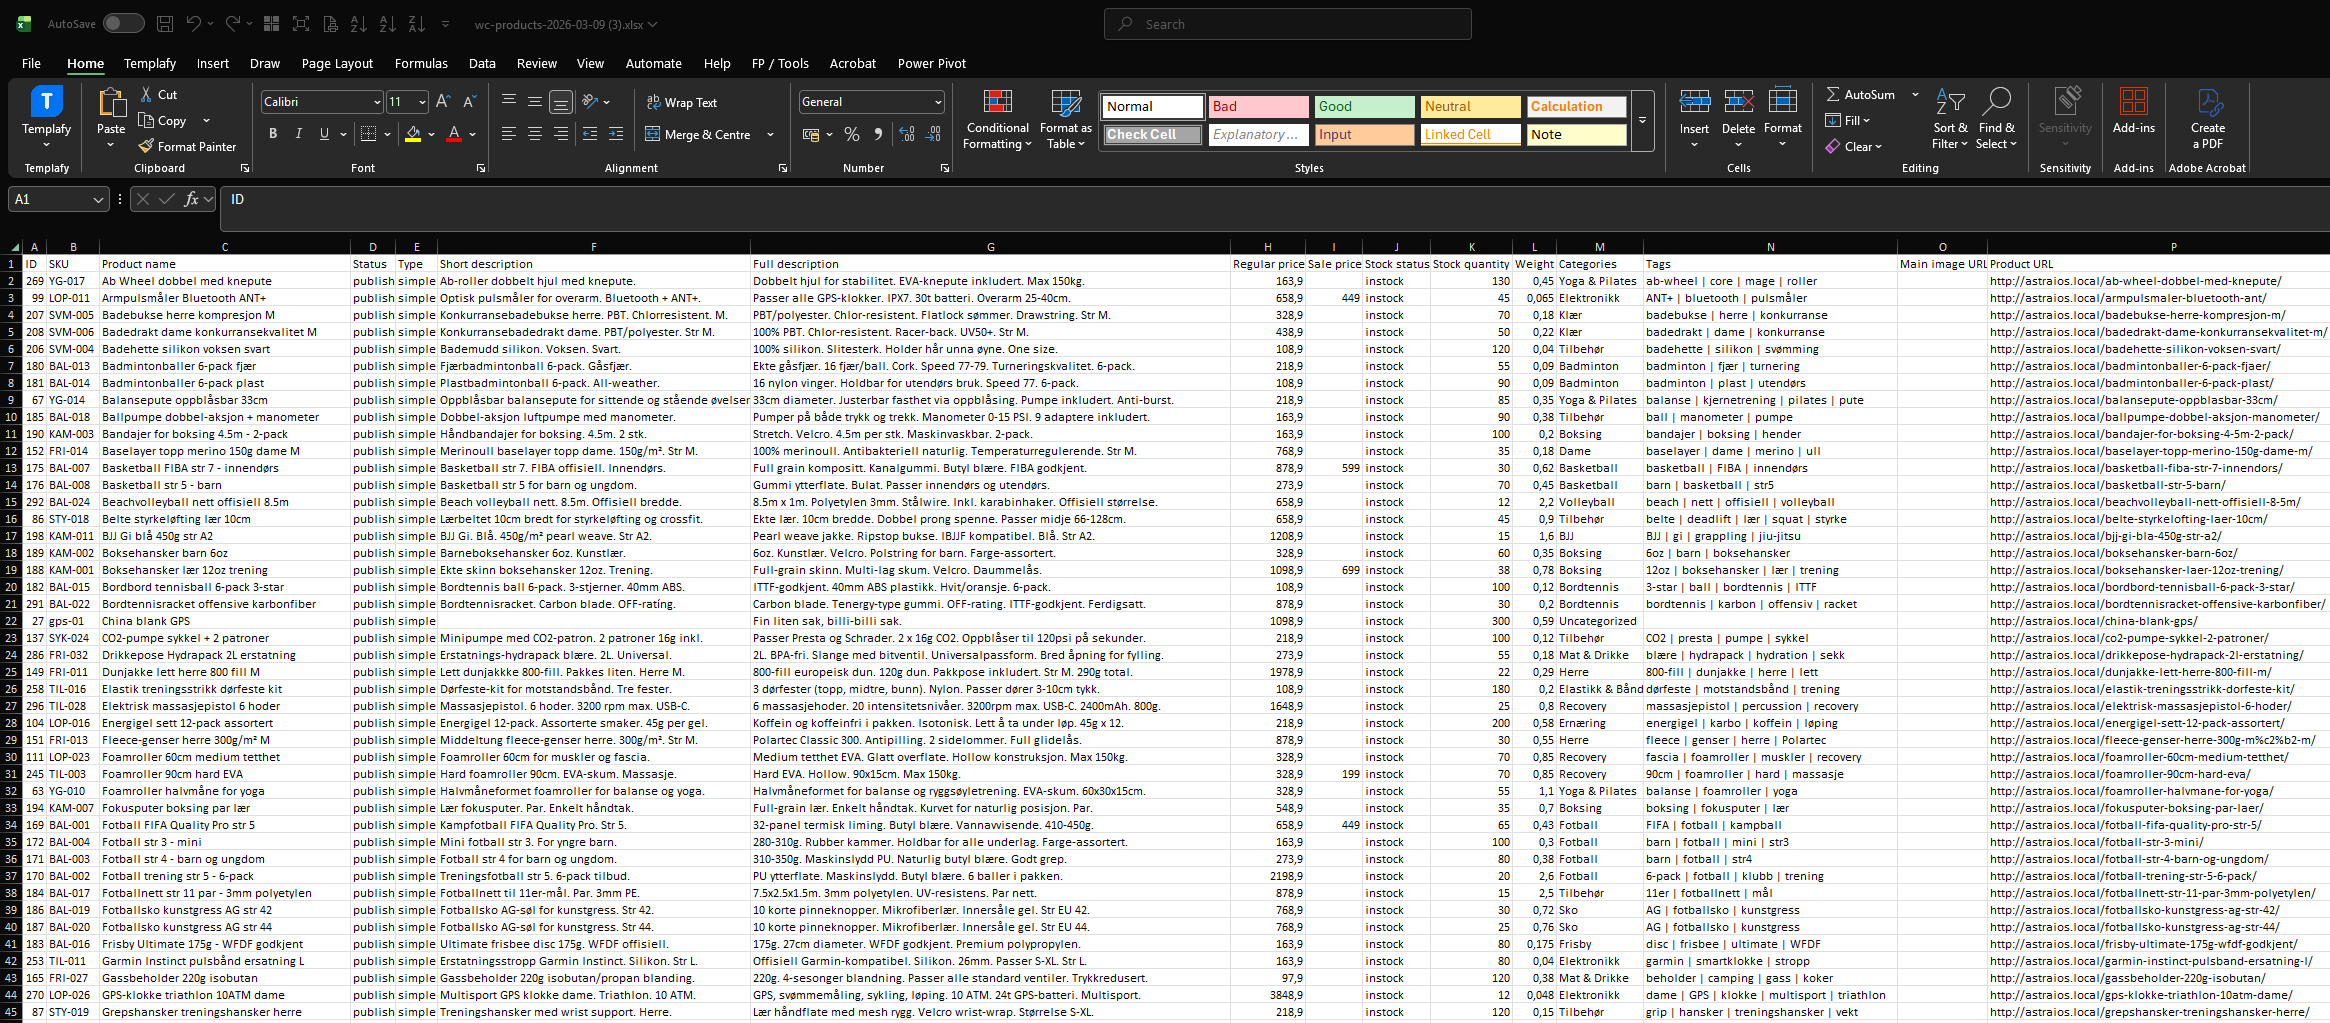Open the Calibri font name dropdown
2330x1023 pixels.
[377, 102]
